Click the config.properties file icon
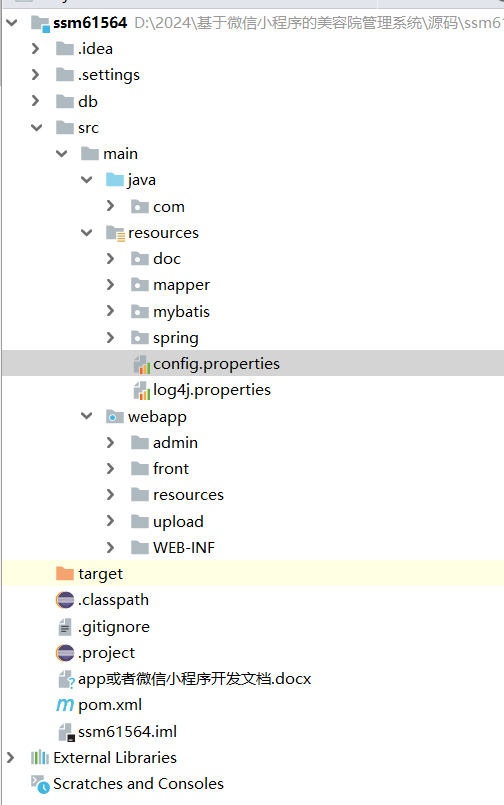 click(x=141, y=364)
